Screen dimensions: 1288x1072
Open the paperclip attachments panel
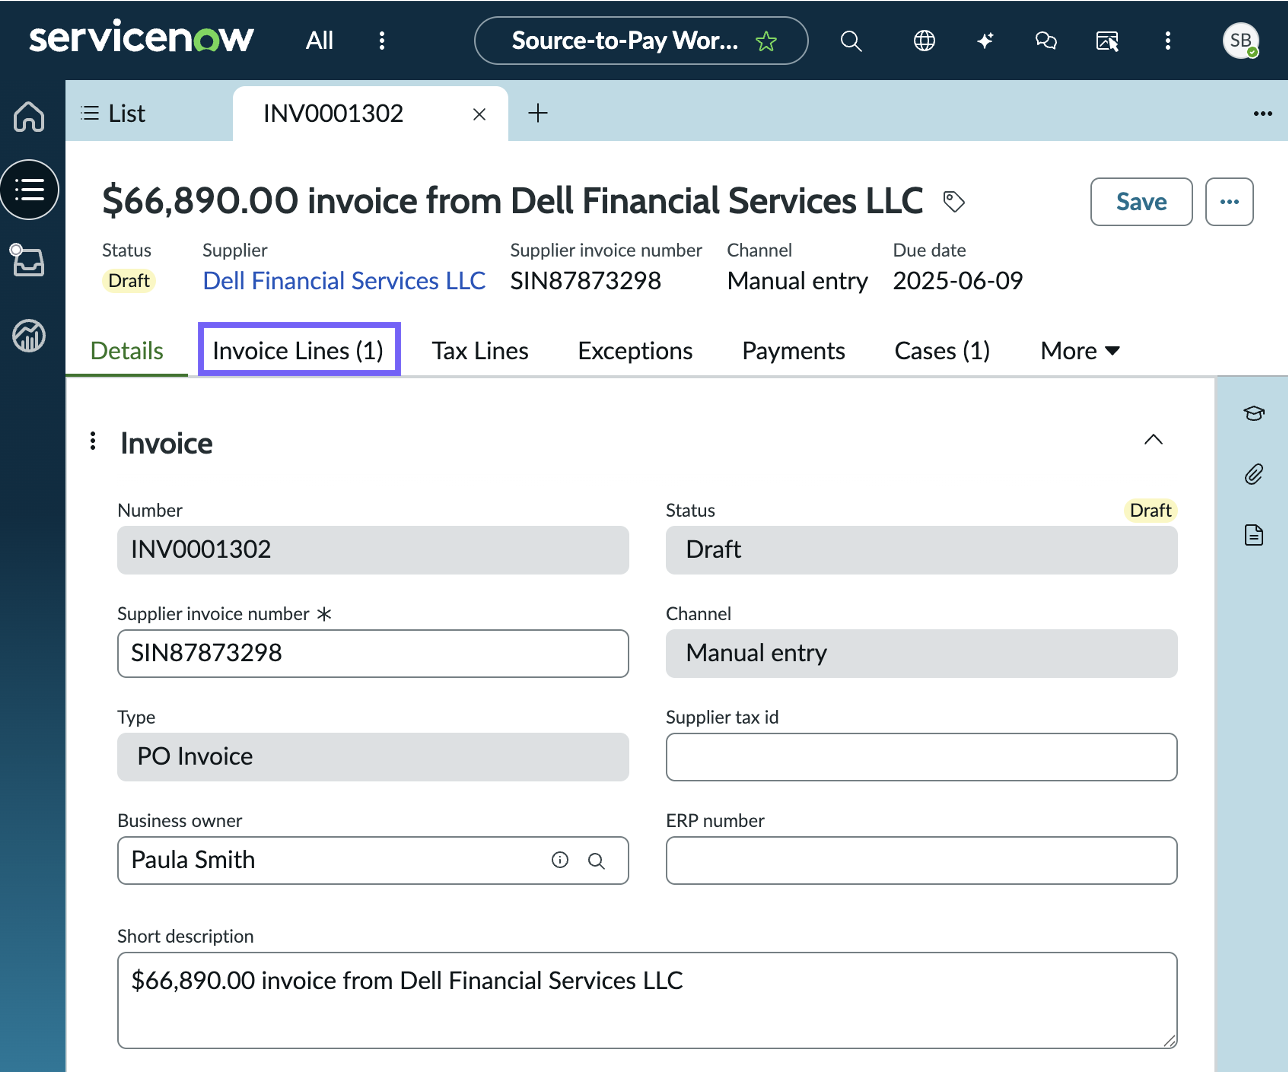coord(1254,474)
